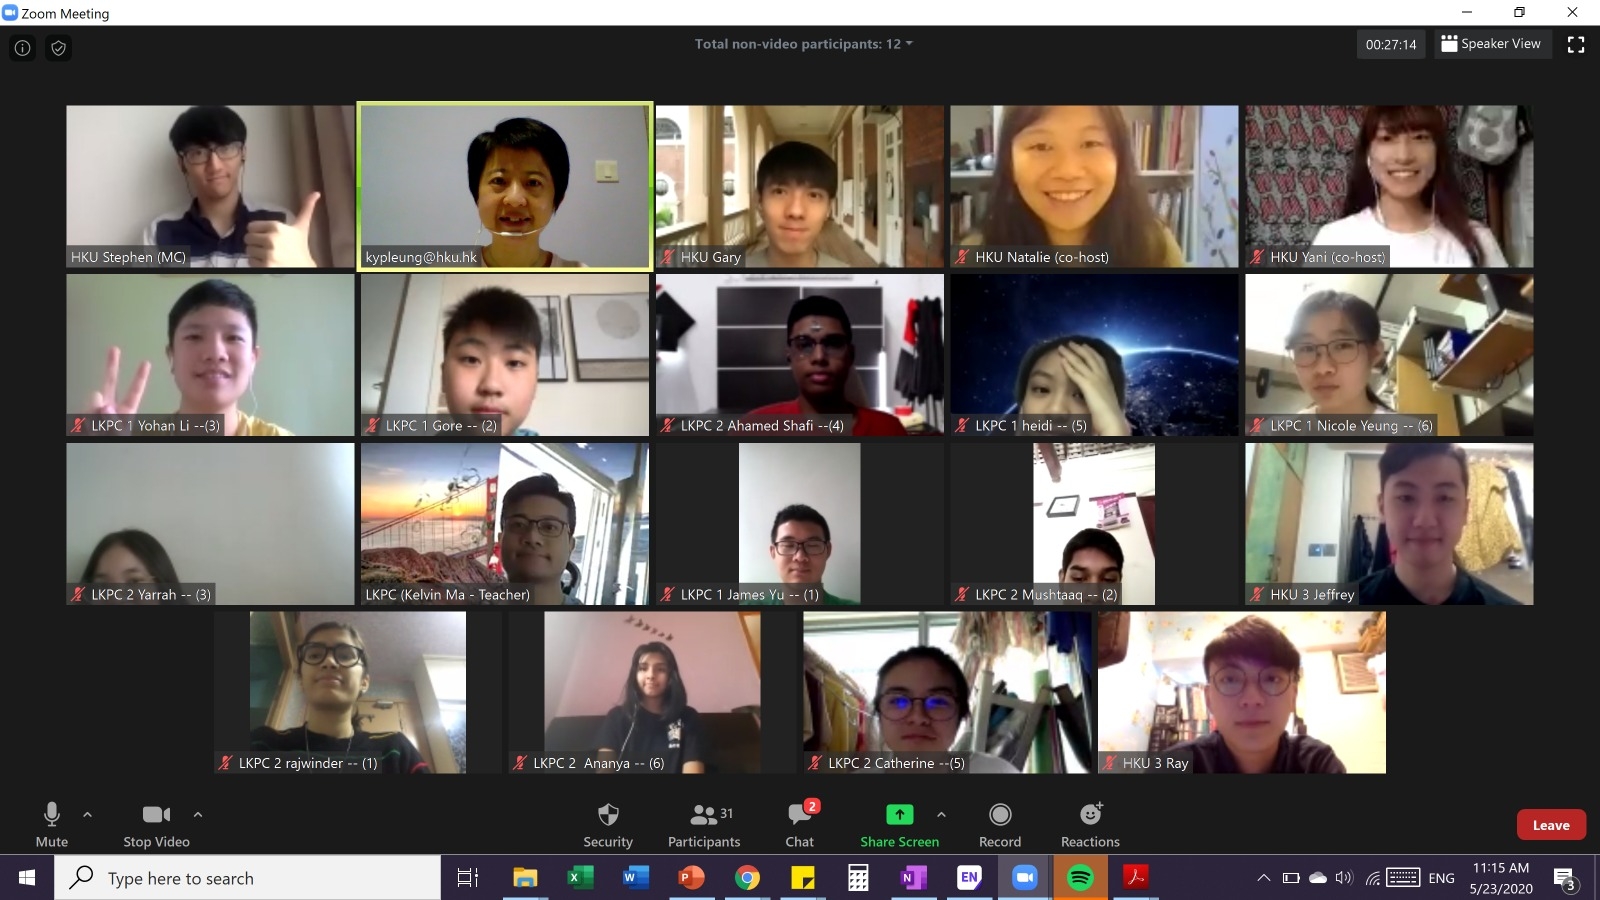Image resolution: width=1600 pixels, height=900 pixels.
Task: Open the Chat panel
Action: coord(800,825)
